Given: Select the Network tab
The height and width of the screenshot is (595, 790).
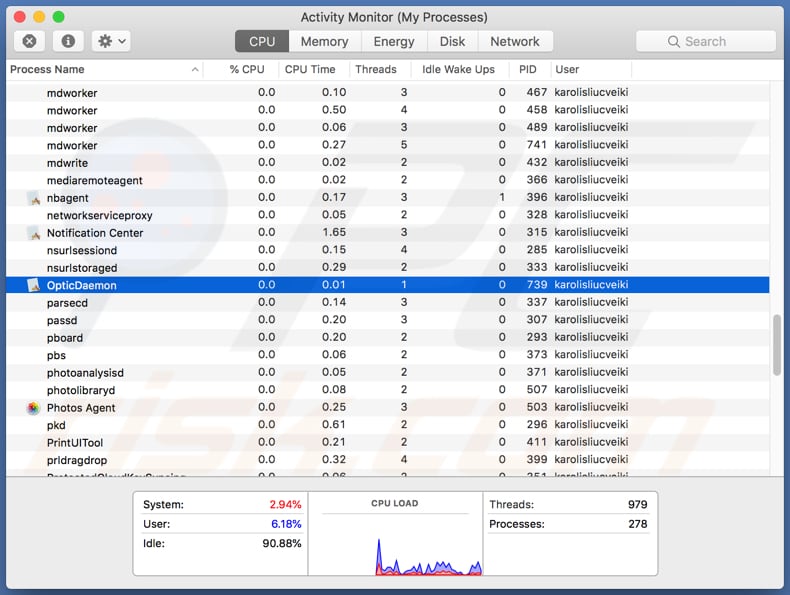Looking at the screenshot, I should click(515, 41).
